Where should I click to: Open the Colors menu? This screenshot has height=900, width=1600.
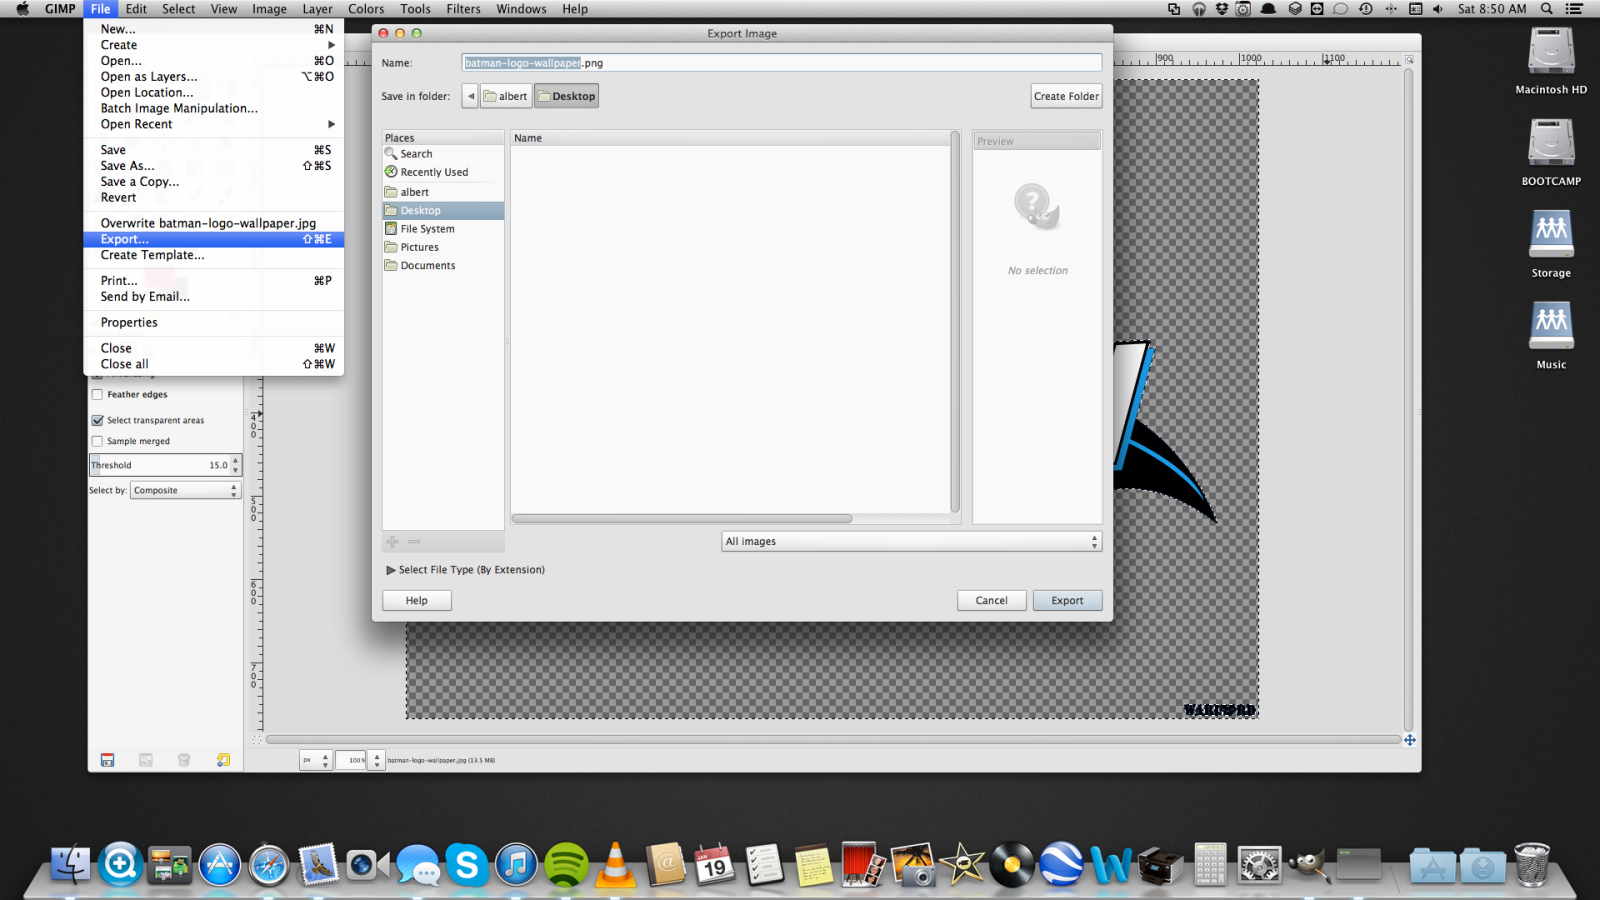click(x=366, y=9)
